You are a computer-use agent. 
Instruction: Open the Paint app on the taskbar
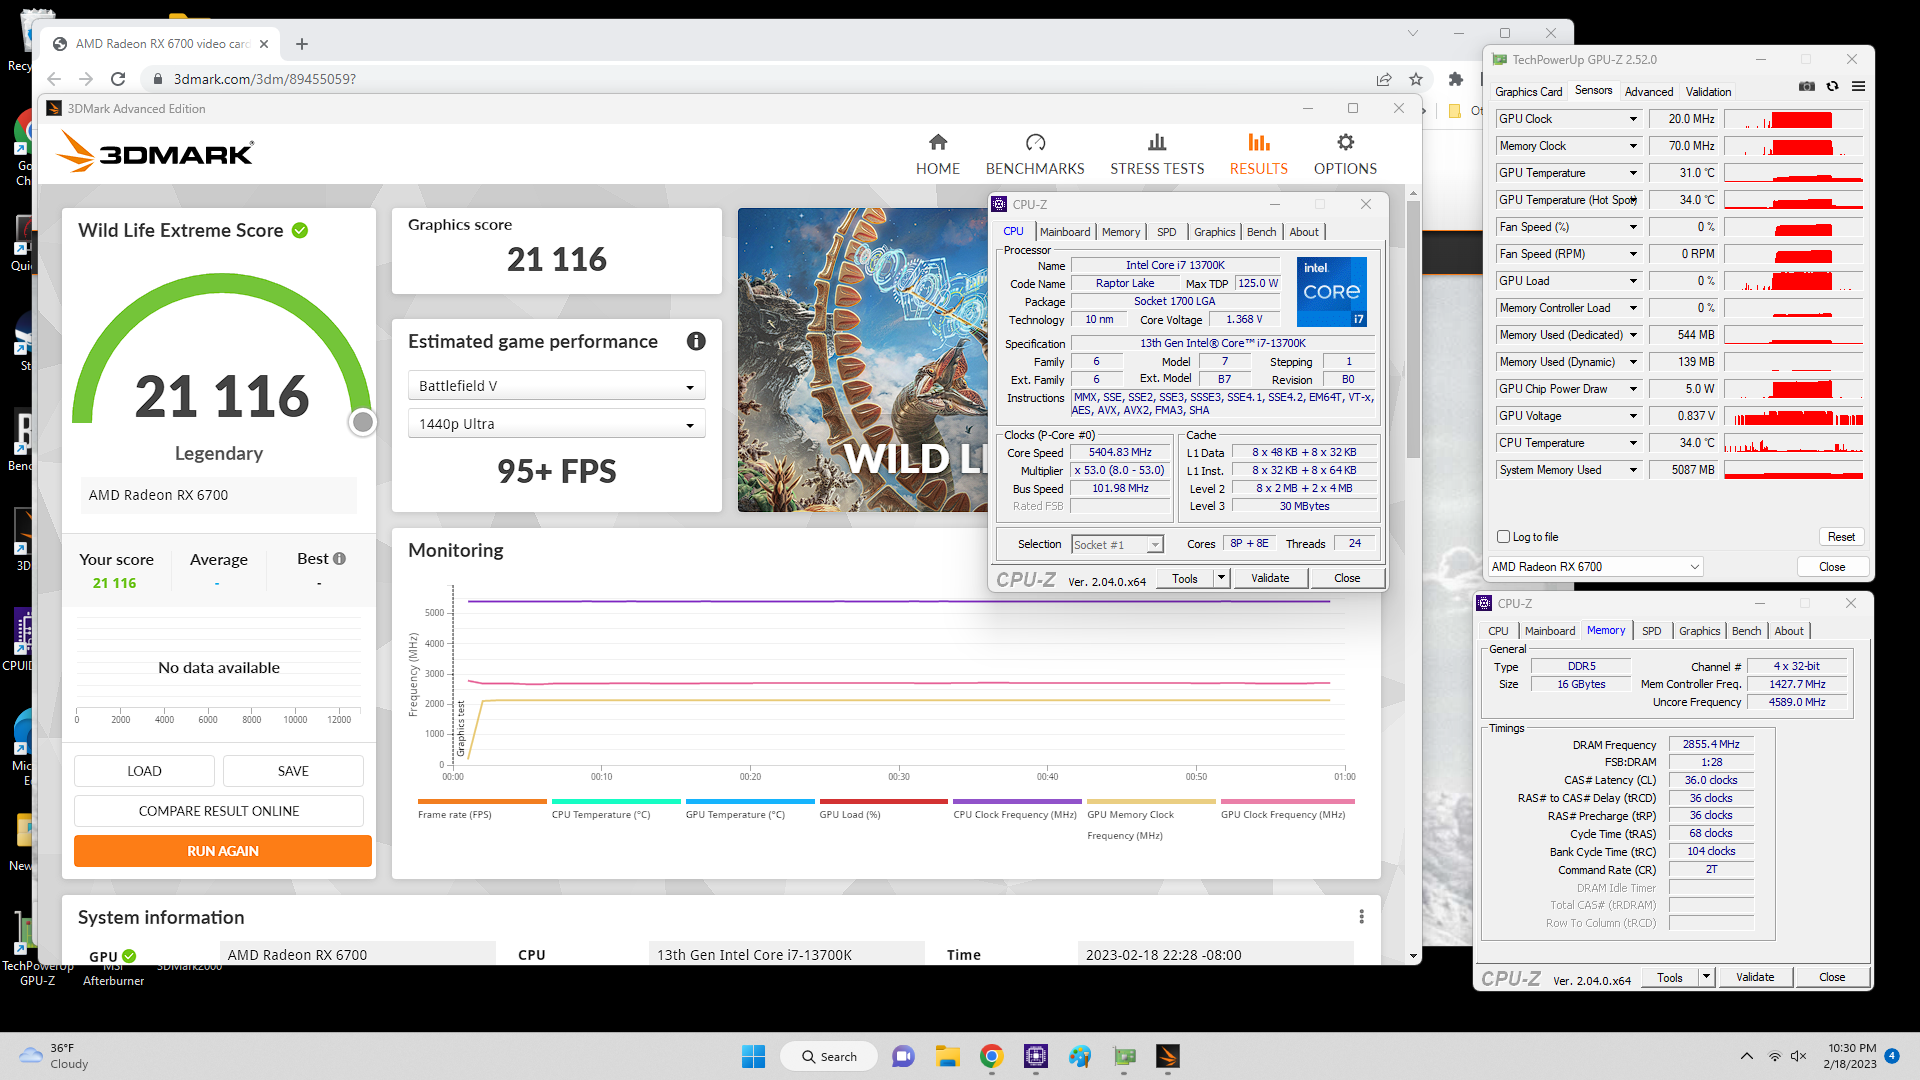(x=1079, y=1056)
